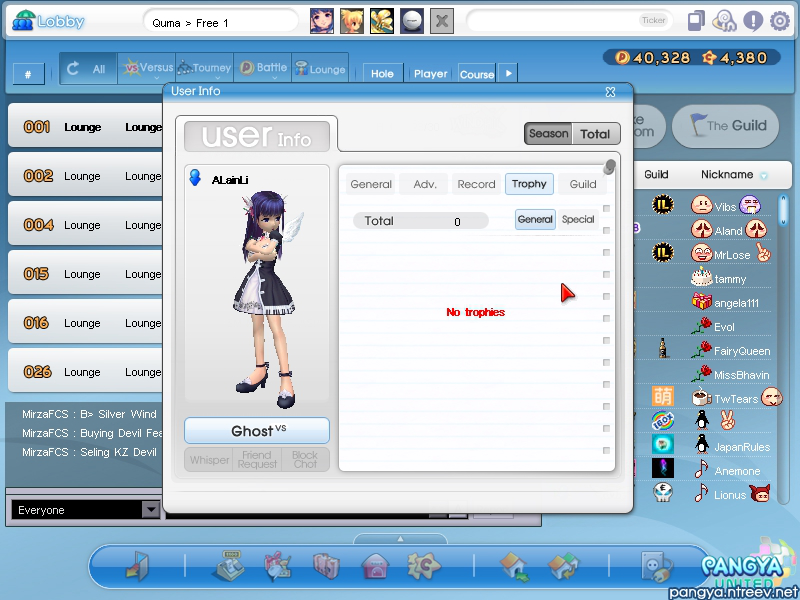Click The Guild button
Viewport: 800px width, 600px height.
pos(725,125)
